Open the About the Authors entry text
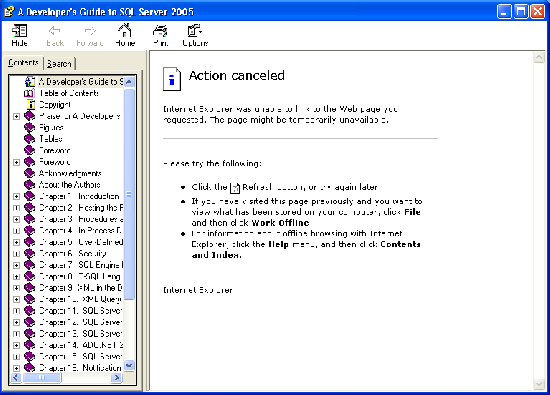Viewport: 550px width, 395px height. point(69,185)
